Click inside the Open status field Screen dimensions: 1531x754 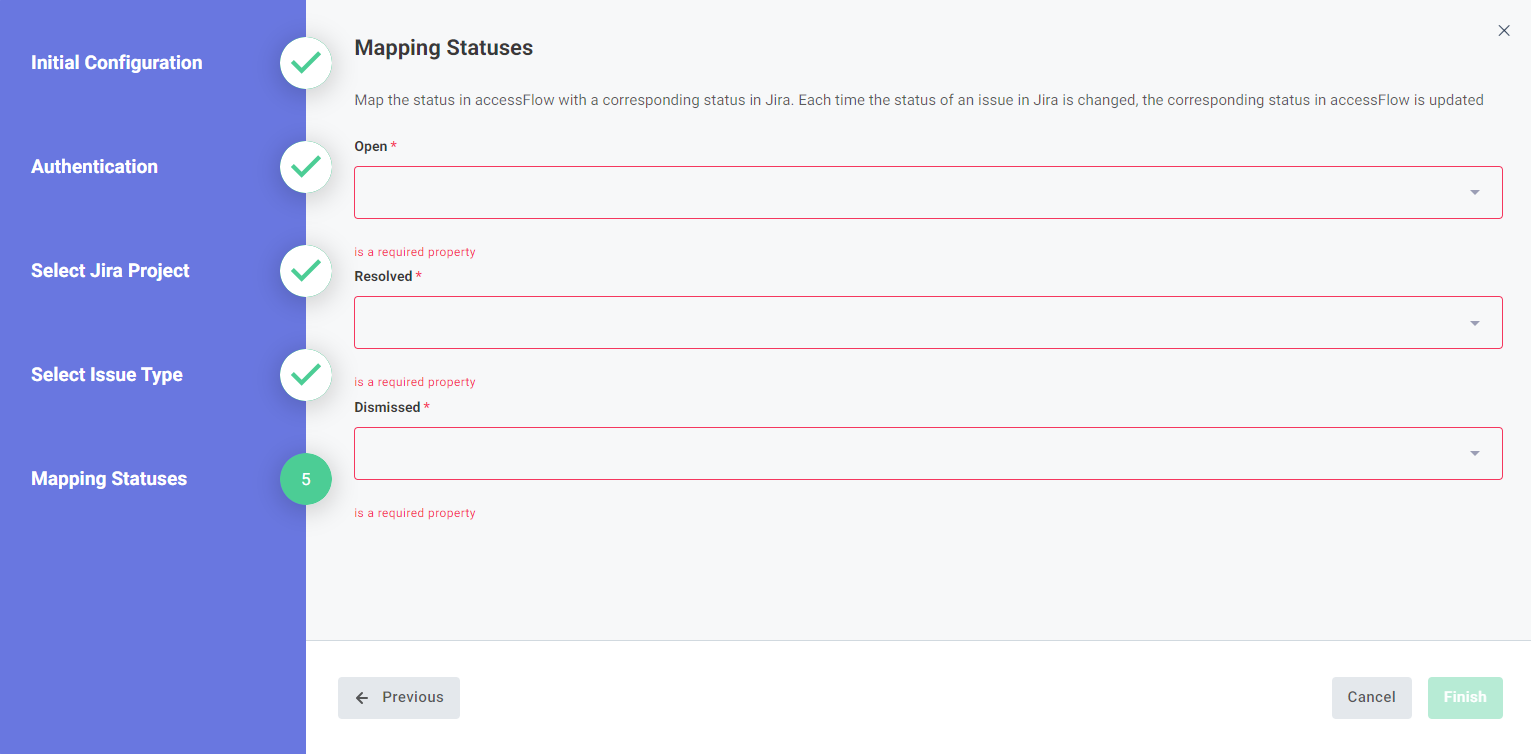coord(900,192)
